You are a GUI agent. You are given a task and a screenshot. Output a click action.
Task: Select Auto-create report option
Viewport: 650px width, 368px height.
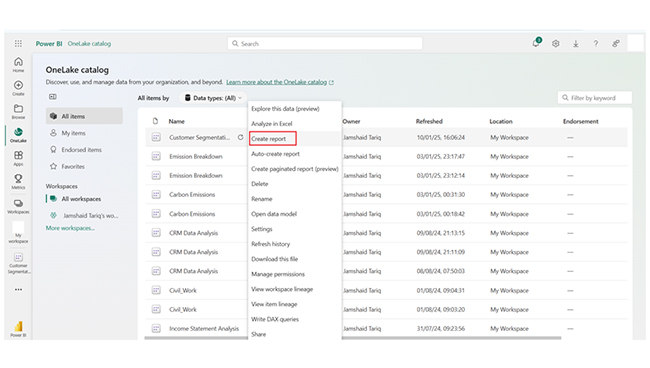point(275,154)
